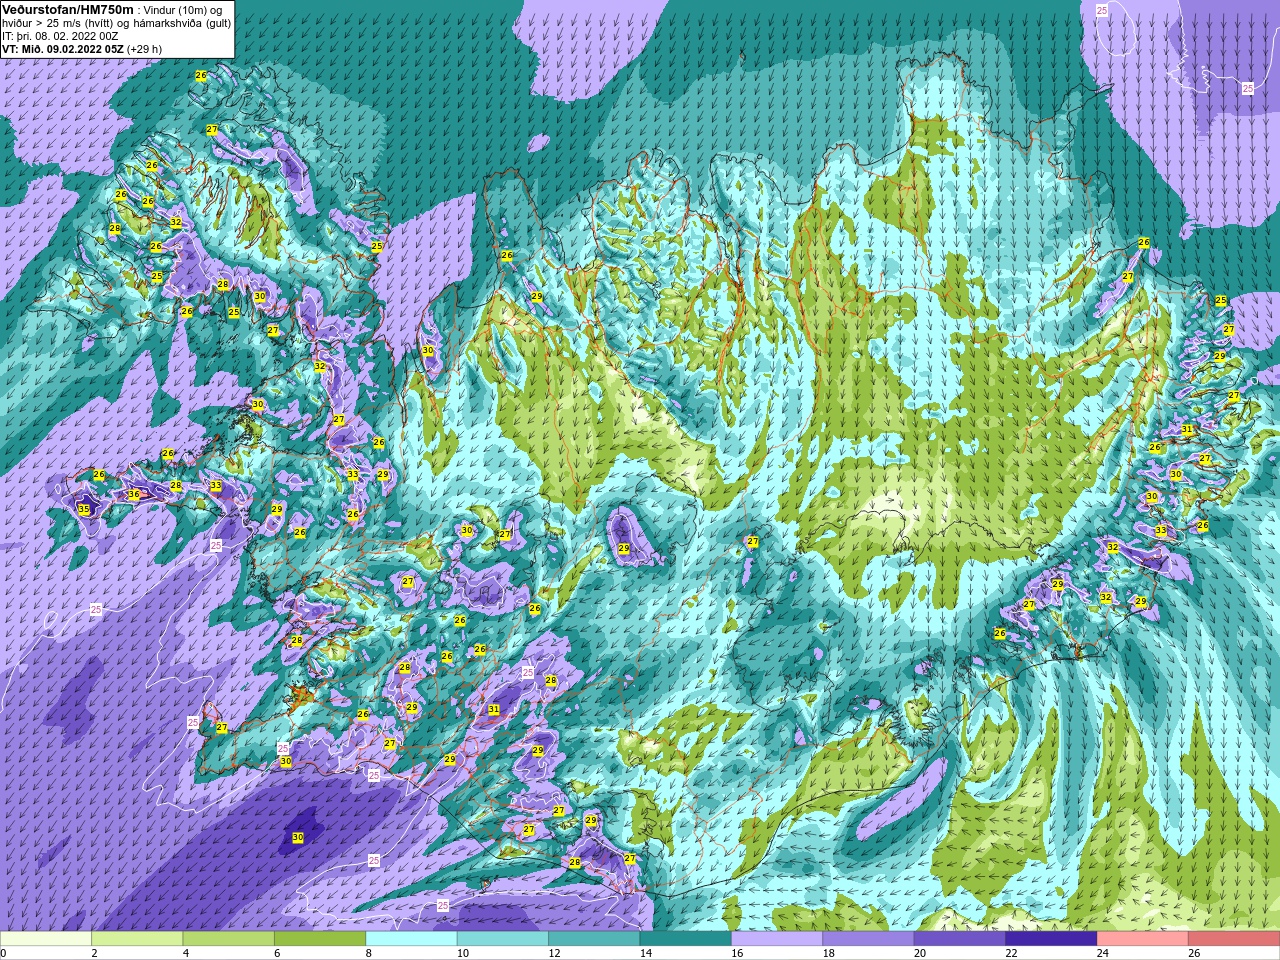Click the pale cyan 8–10 m/s legend swatch

411,939
